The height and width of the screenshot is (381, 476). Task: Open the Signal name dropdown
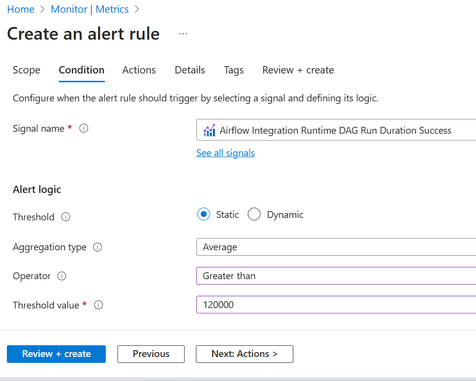click(x=336, y=130)
